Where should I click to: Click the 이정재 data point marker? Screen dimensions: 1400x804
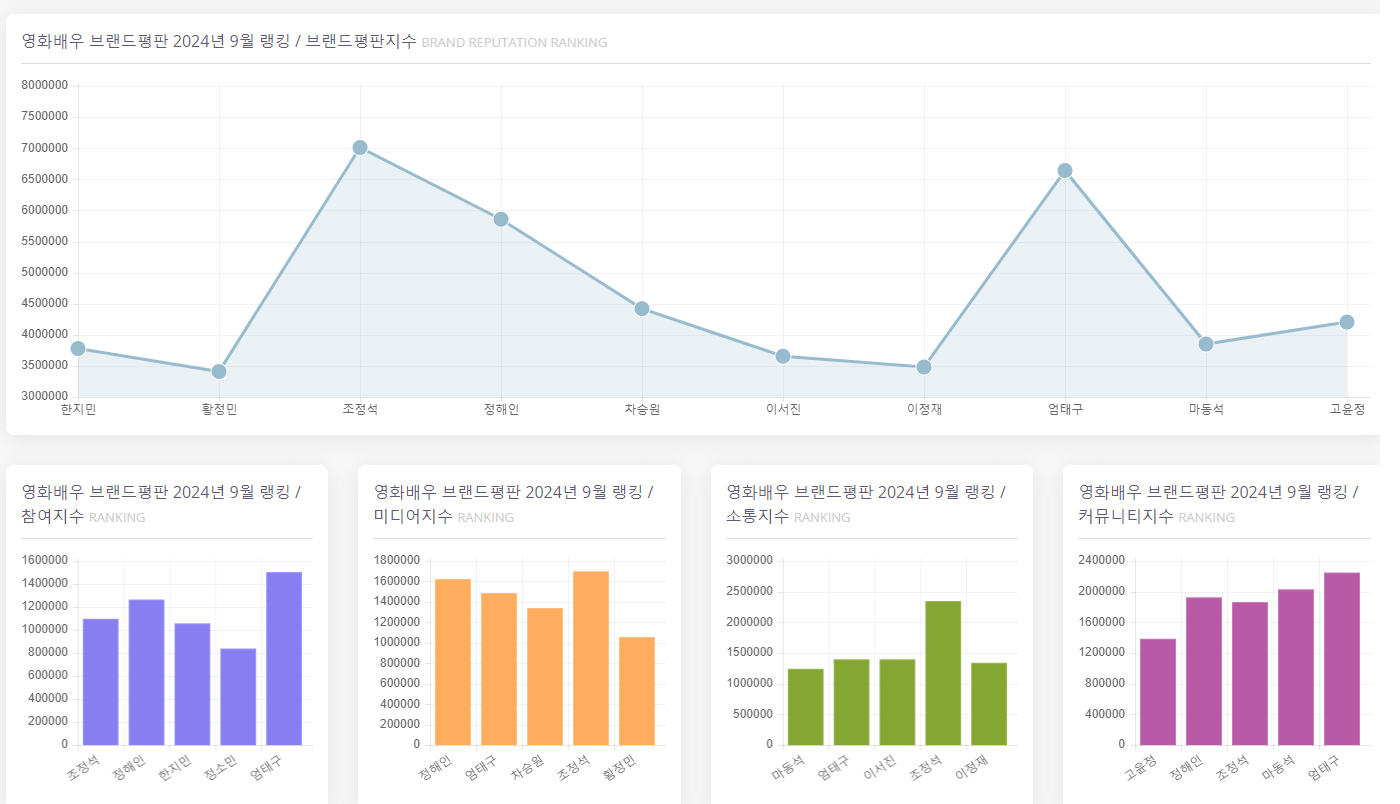(924, 367)
